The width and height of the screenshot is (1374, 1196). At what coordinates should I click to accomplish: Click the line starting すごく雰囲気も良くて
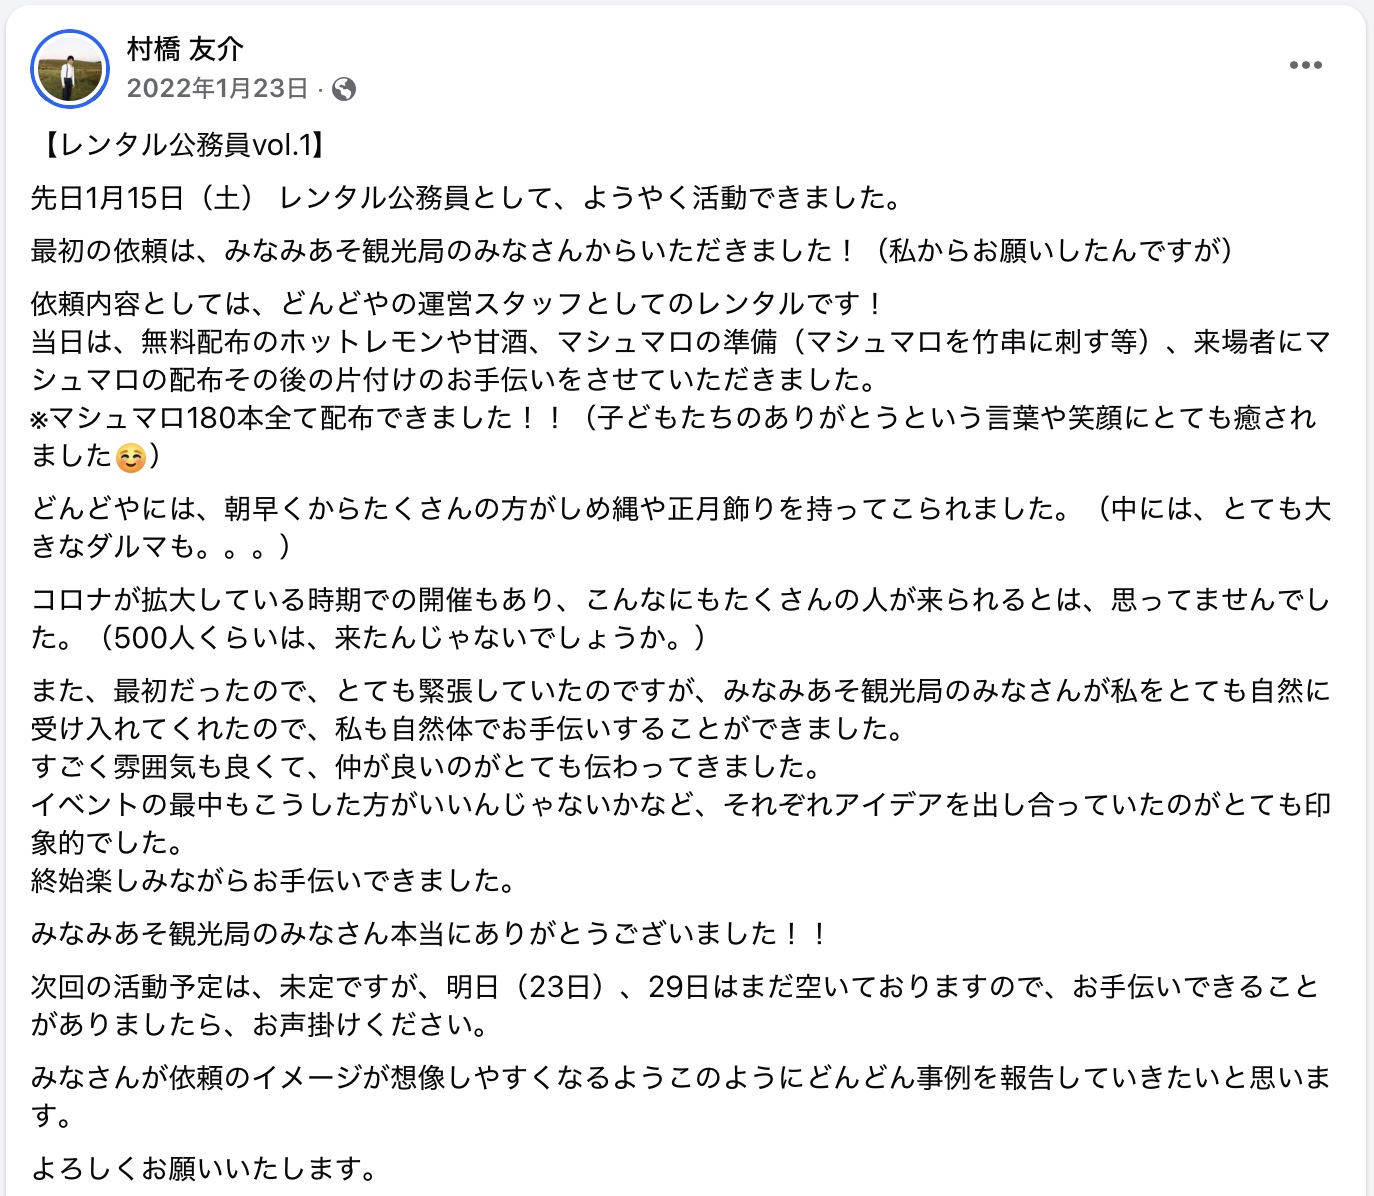point(426,767)
